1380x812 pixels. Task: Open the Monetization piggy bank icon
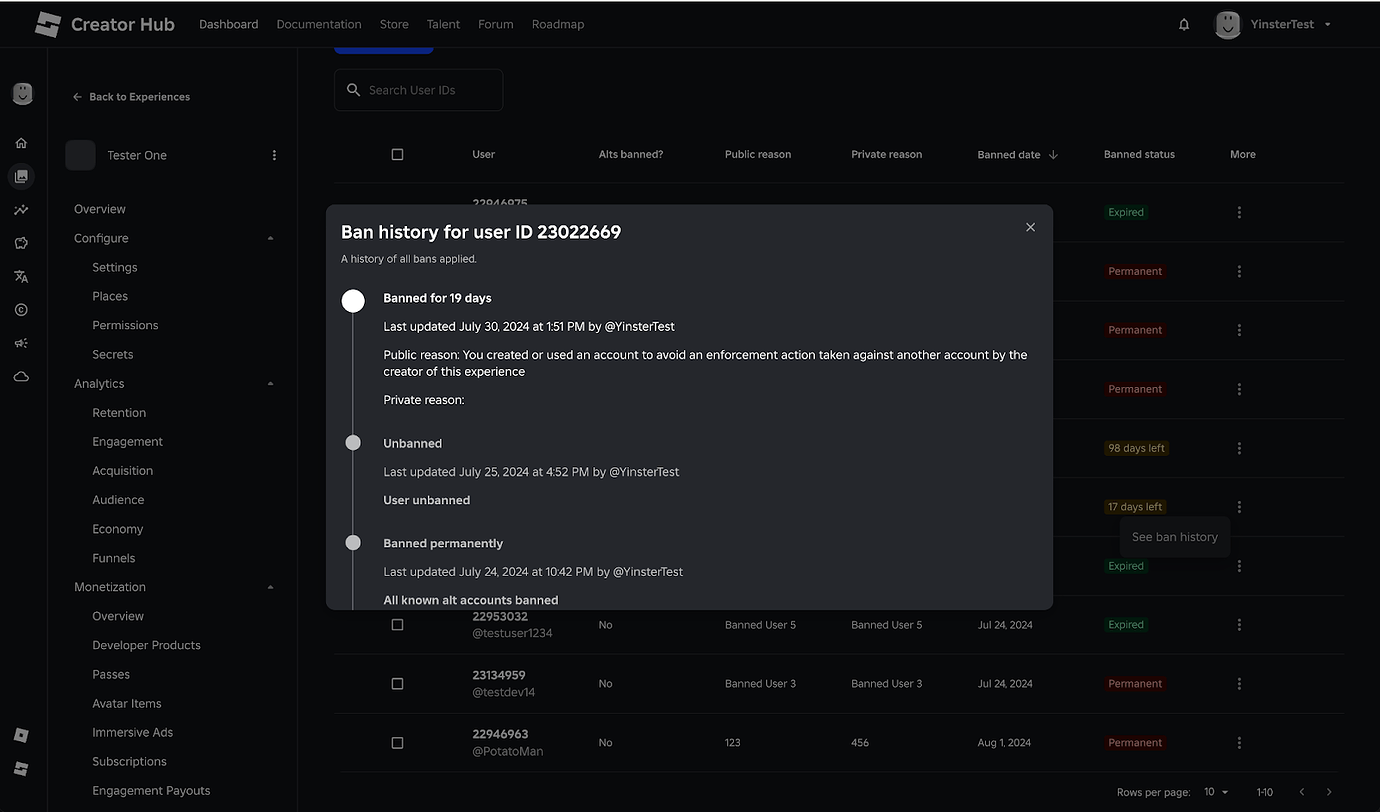[x=22, y=242]
